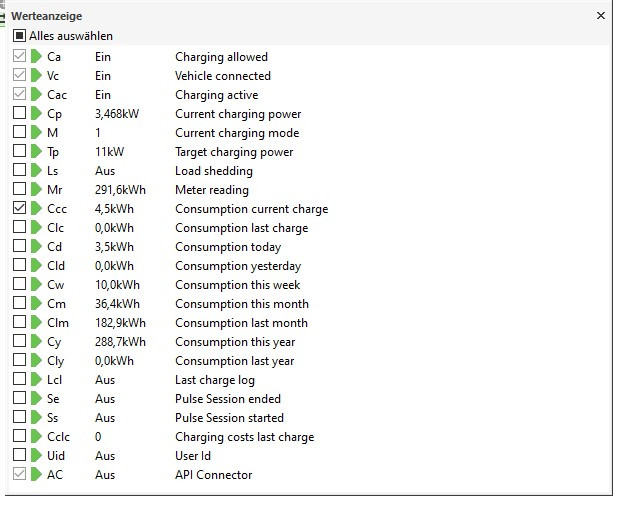Select the Last charge log entry

(x=214, y=380)
